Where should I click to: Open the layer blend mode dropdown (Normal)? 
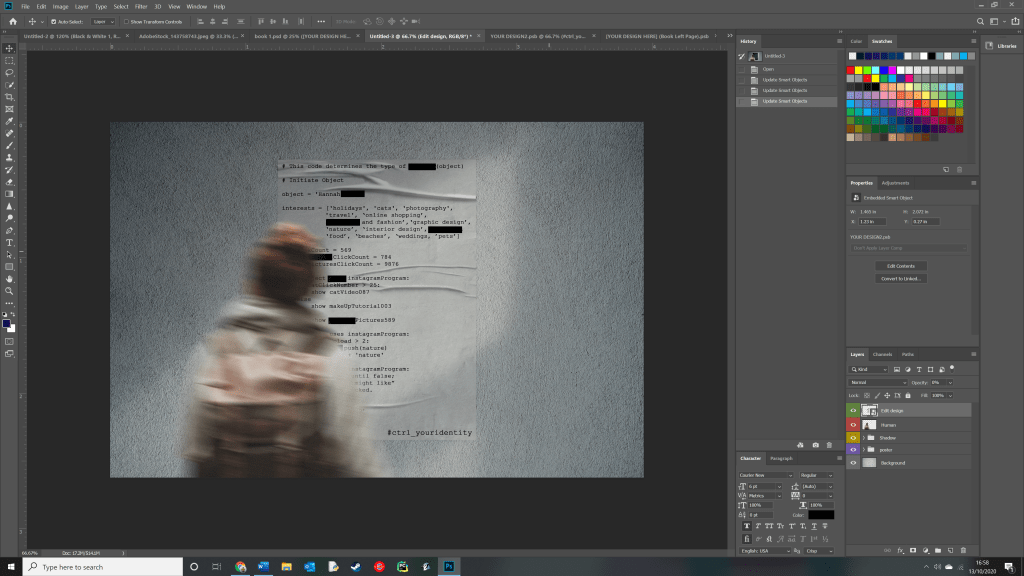877,382
